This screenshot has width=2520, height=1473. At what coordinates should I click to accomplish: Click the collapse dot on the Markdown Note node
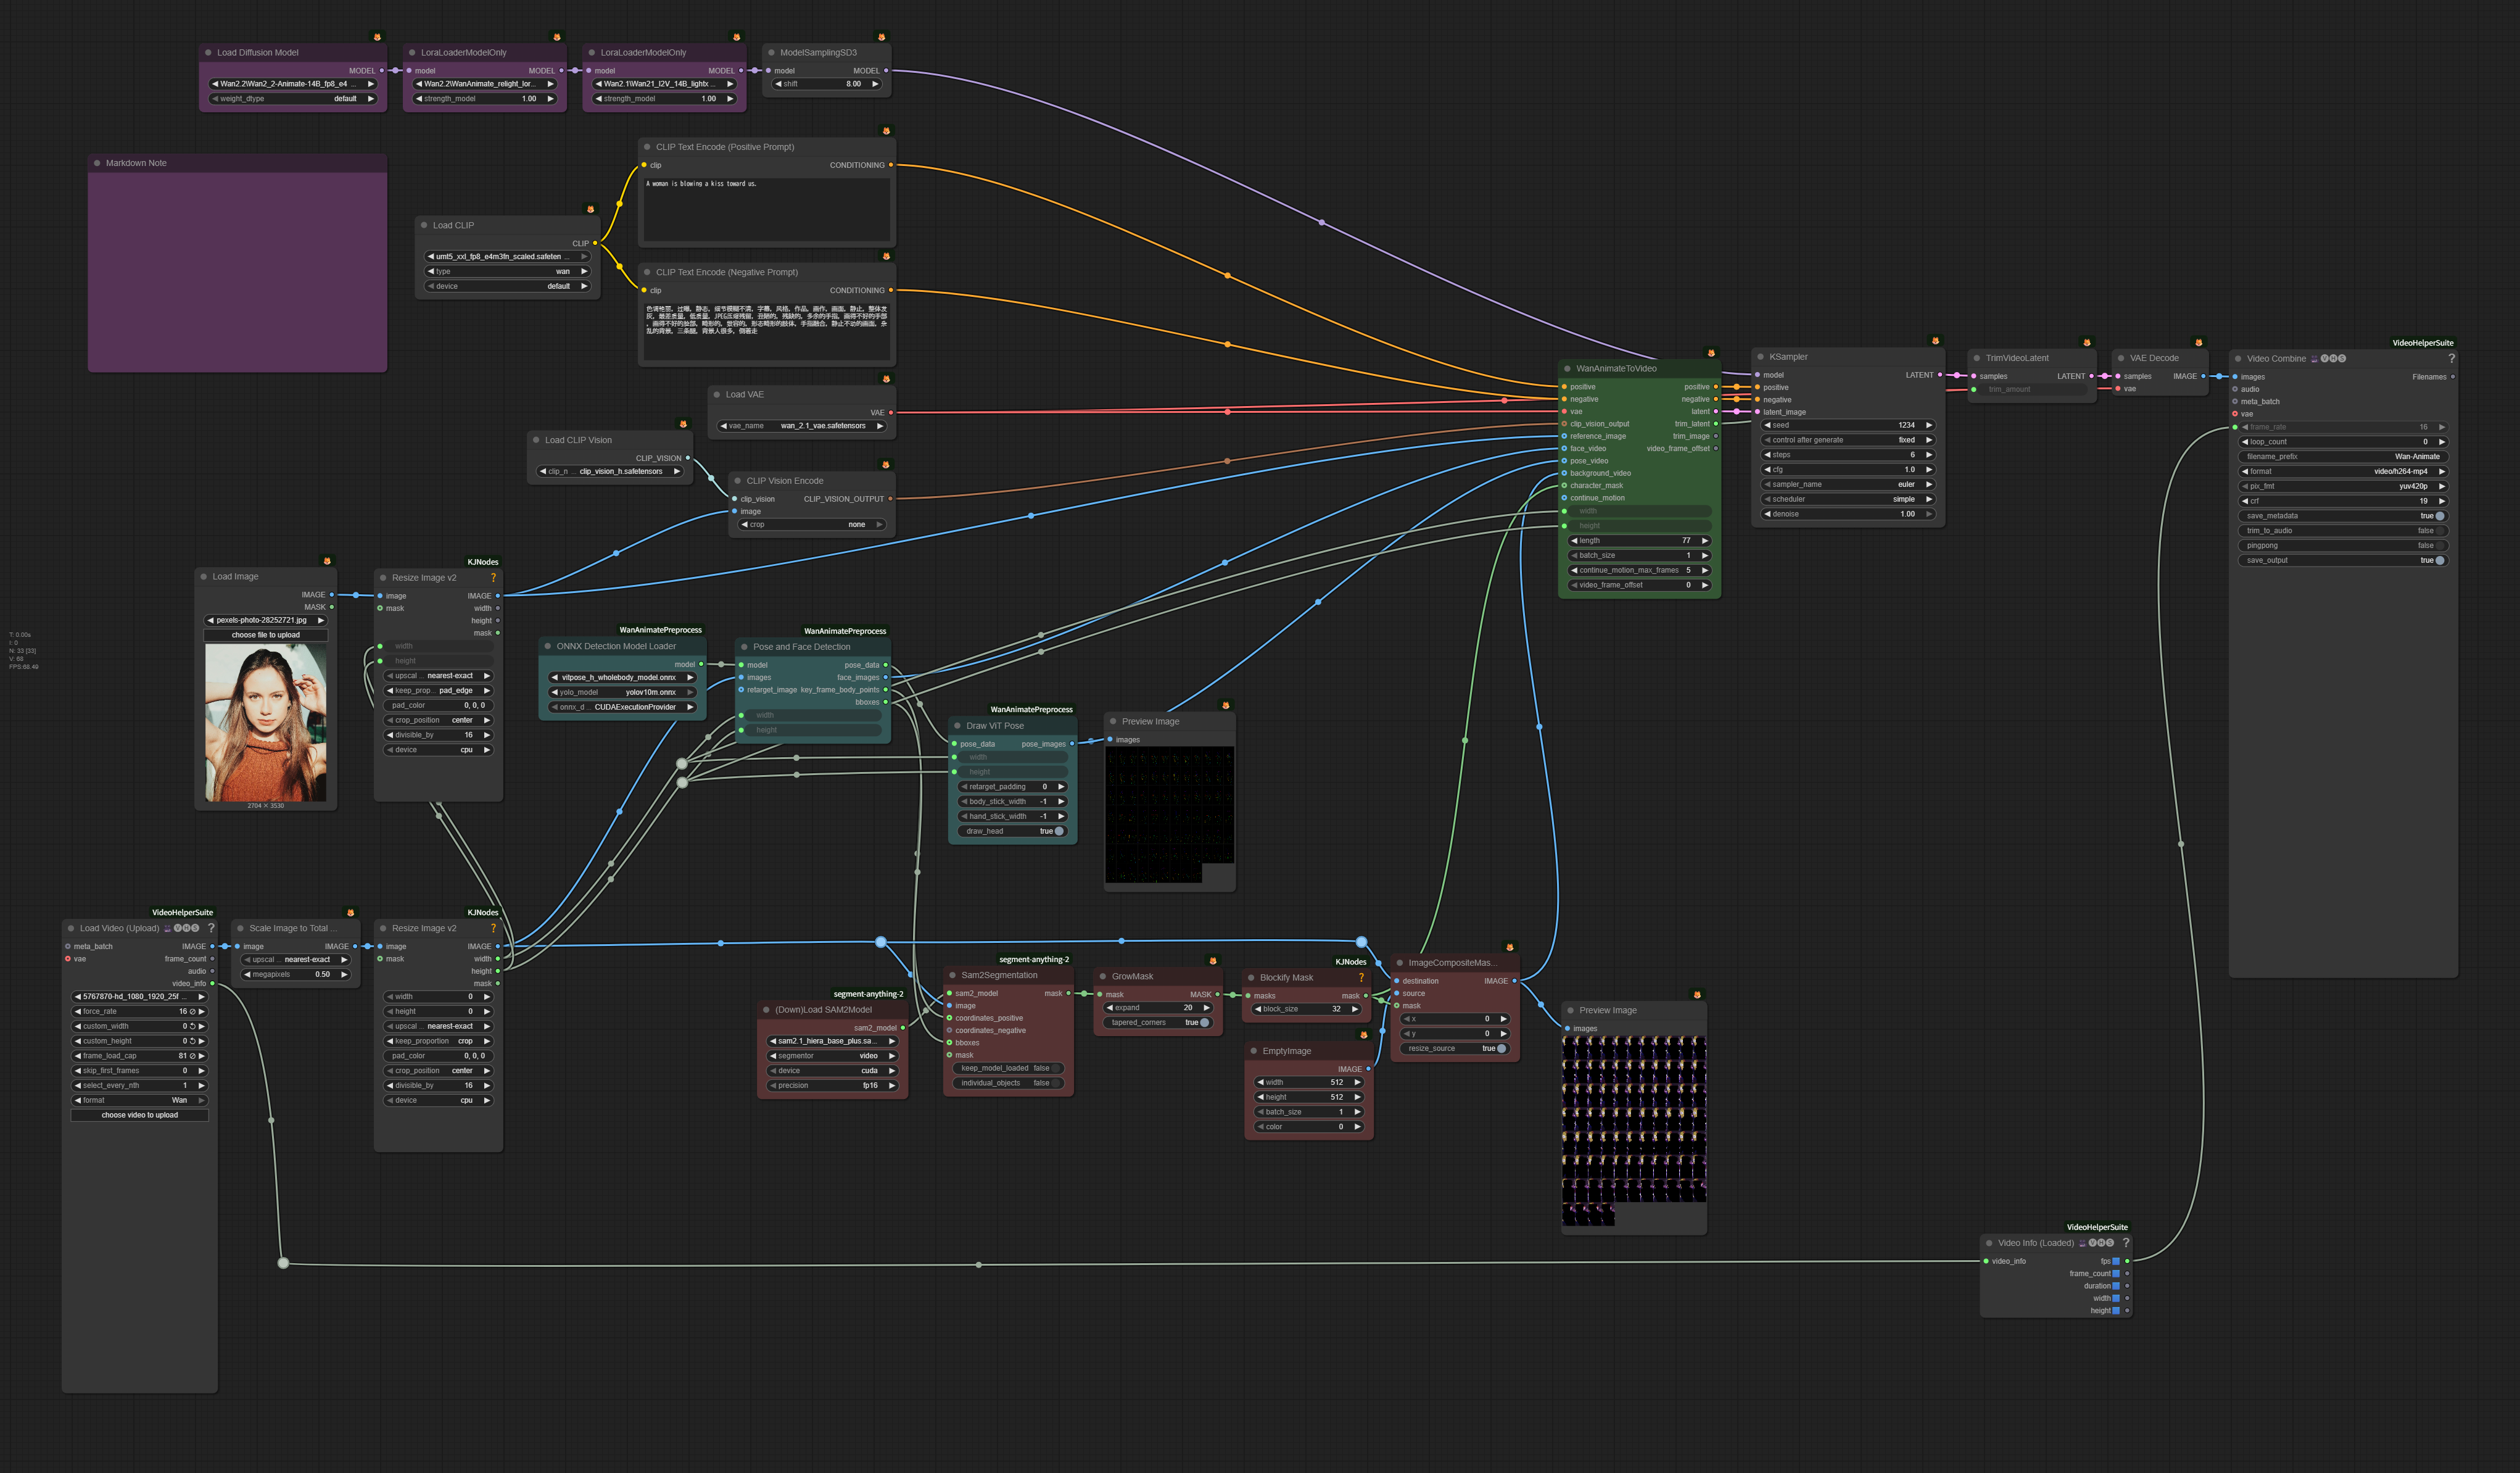(97, 163)
